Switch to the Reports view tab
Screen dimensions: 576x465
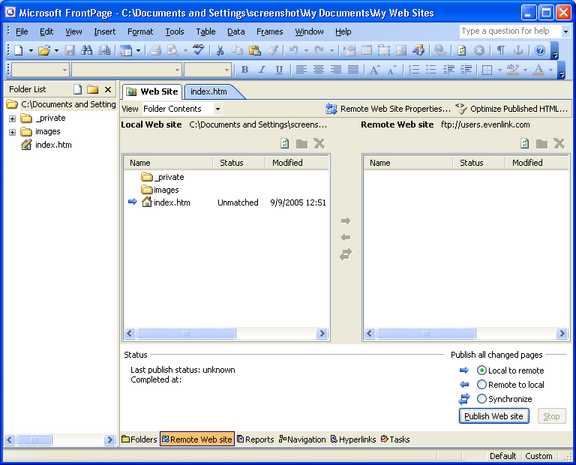pos(256,439)
